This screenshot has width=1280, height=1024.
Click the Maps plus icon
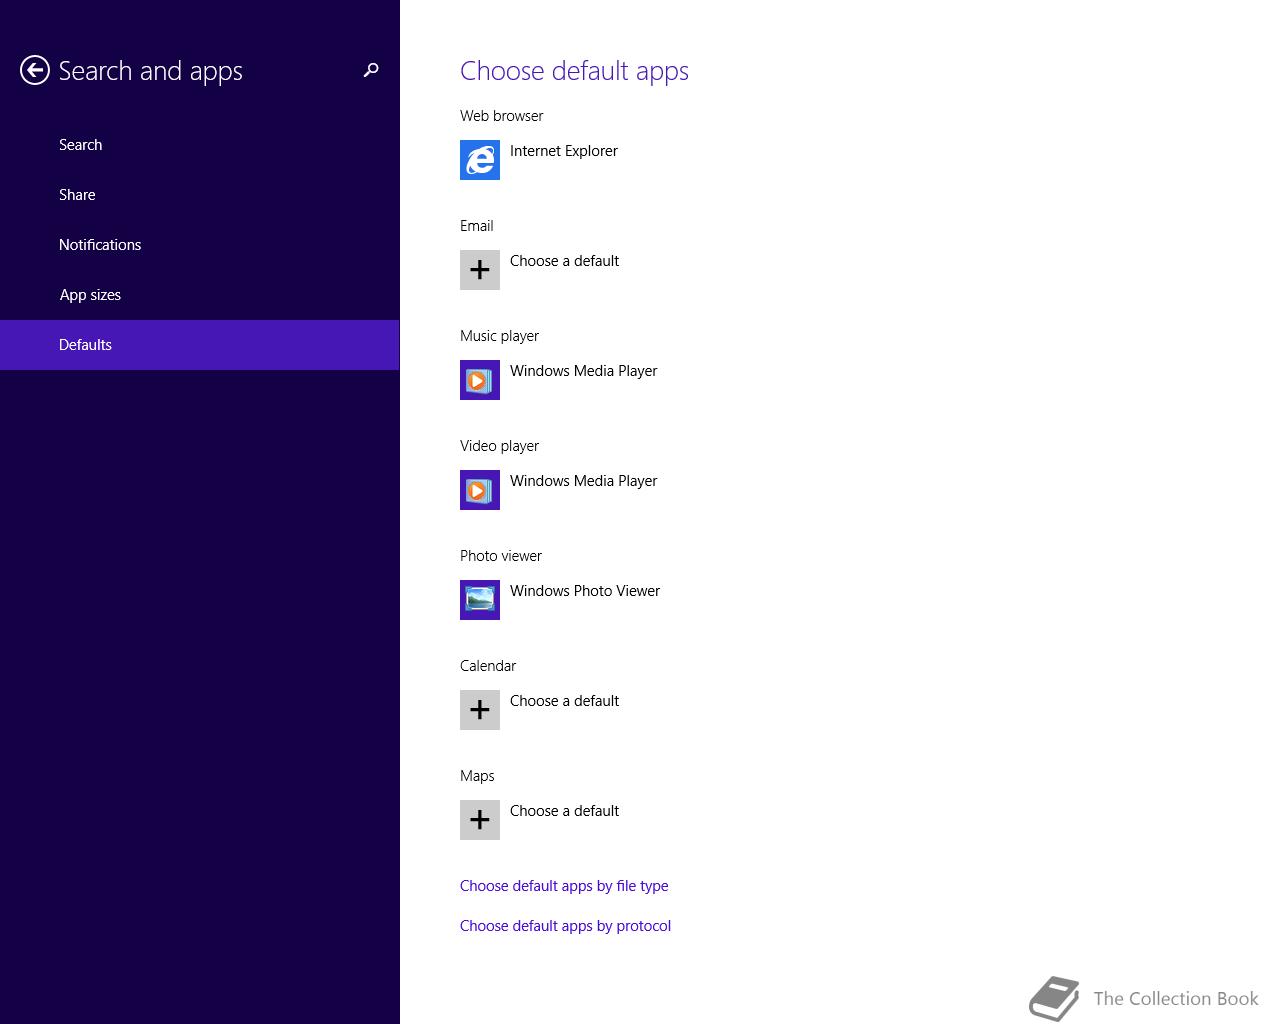point(480,820)
